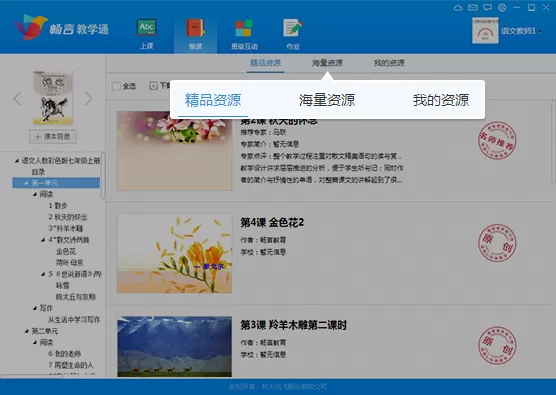The image size is (556, 395).
Task: Click the teacher avatar picture
Action: [x=485, y=31]
